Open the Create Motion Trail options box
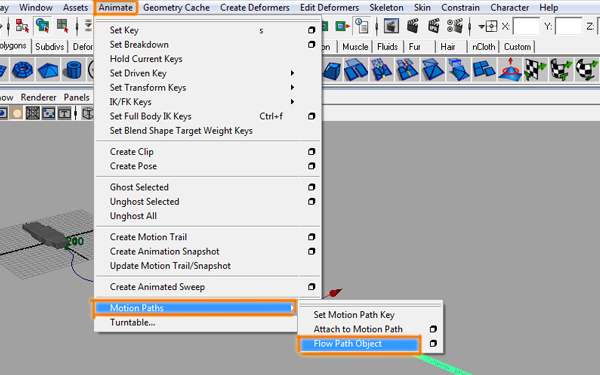 click(311, 237)
